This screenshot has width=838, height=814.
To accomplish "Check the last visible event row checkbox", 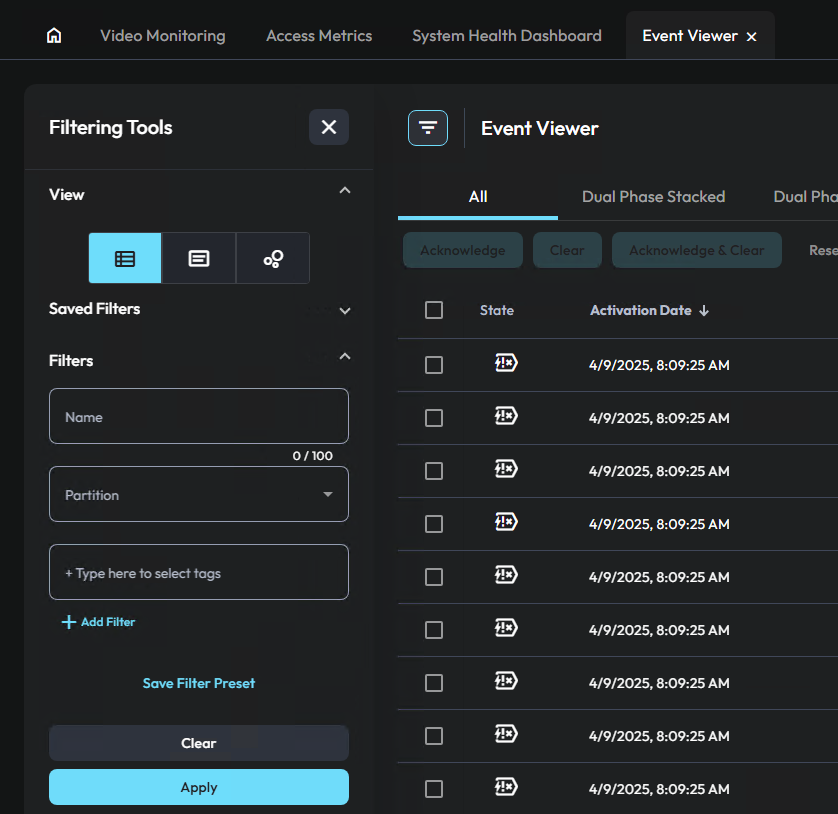I will (x=434, y=789).
